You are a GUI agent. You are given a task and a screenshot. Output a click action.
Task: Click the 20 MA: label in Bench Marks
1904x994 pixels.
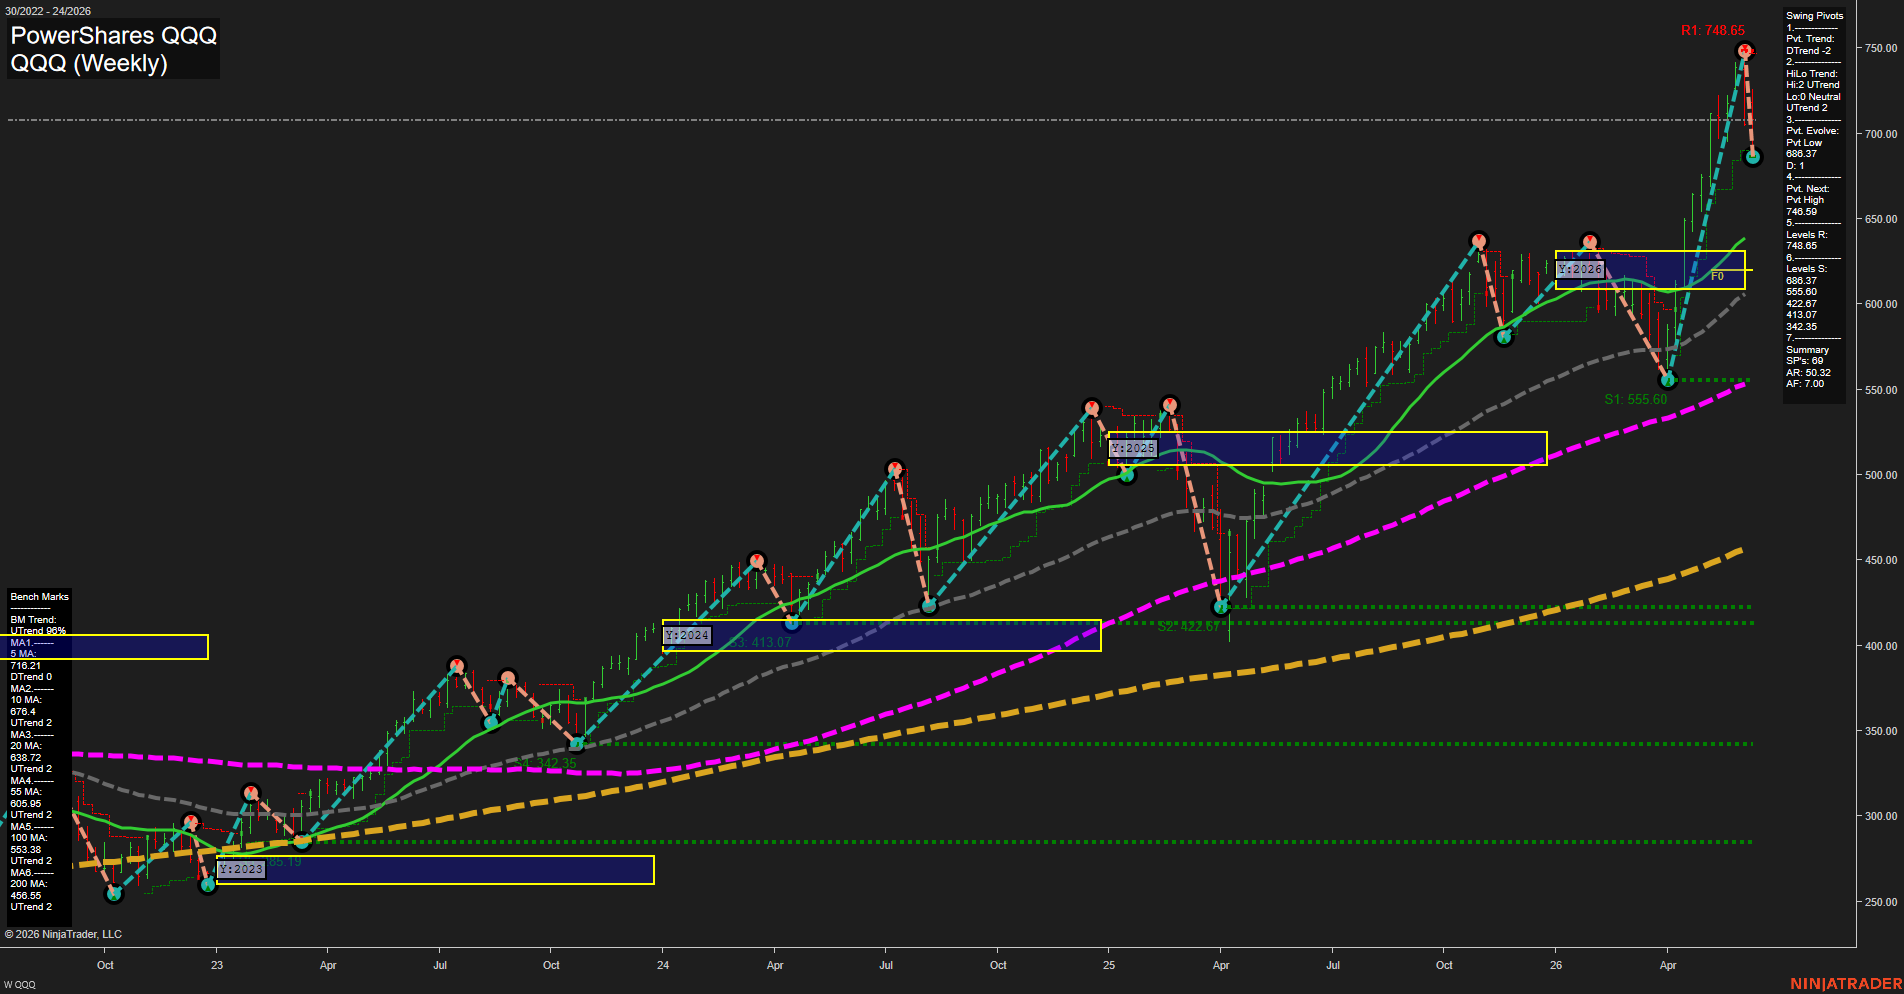26,746
